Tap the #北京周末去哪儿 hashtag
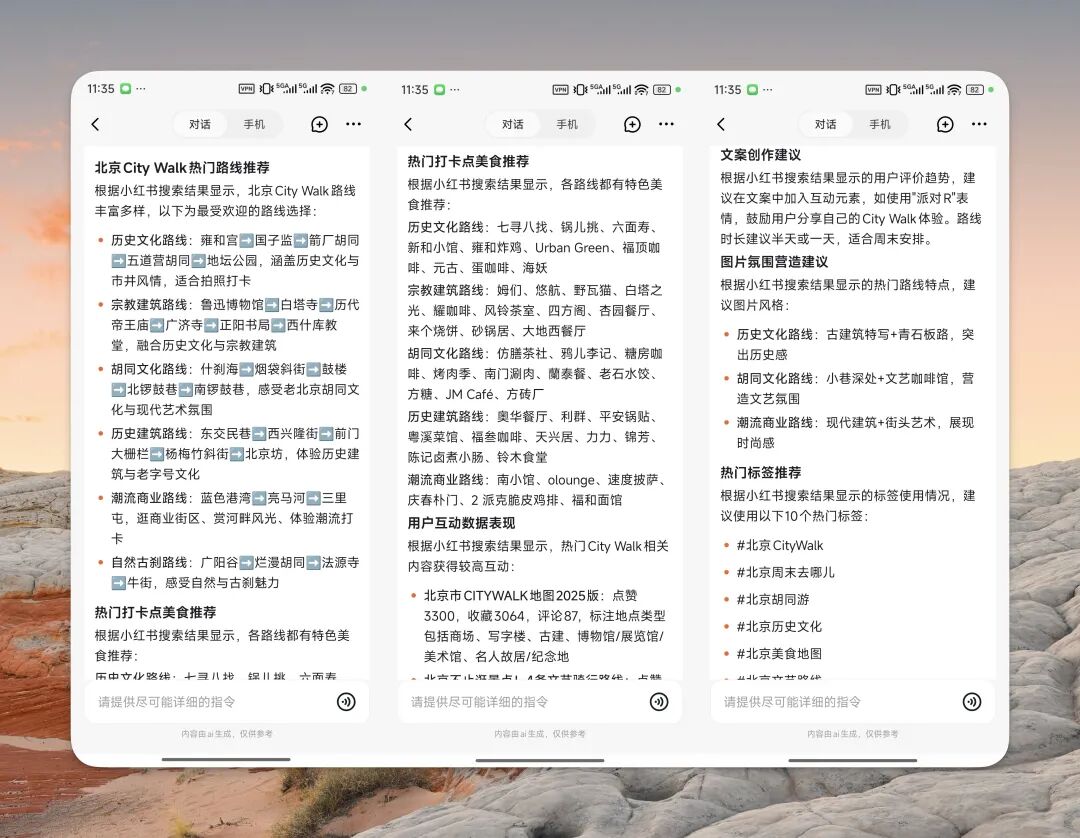Screen dimensions: 1080x838 [x=785, y=572]
